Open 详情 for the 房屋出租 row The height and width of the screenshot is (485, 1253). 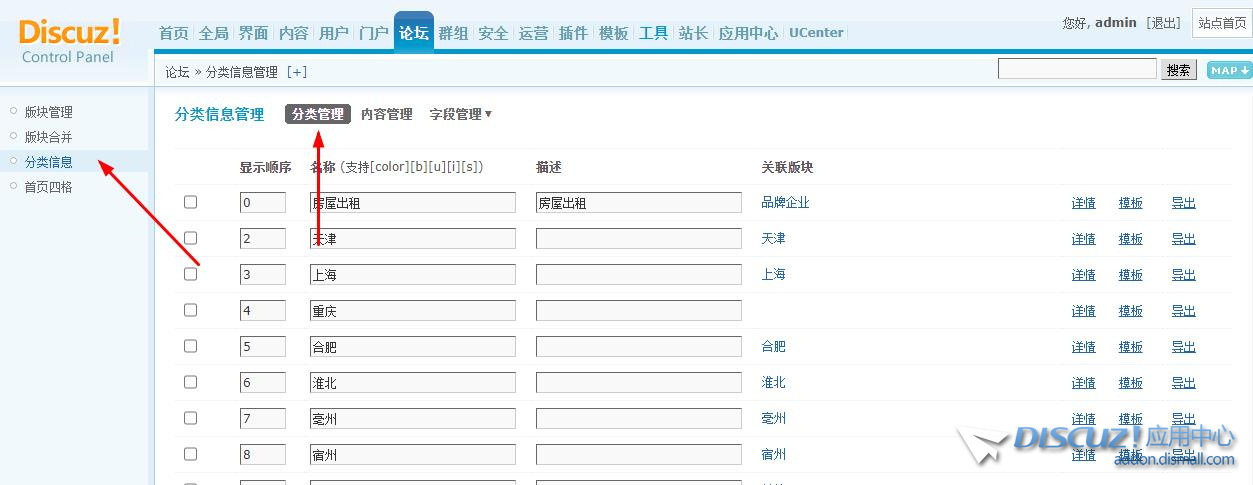click(x=1084, y=203)
